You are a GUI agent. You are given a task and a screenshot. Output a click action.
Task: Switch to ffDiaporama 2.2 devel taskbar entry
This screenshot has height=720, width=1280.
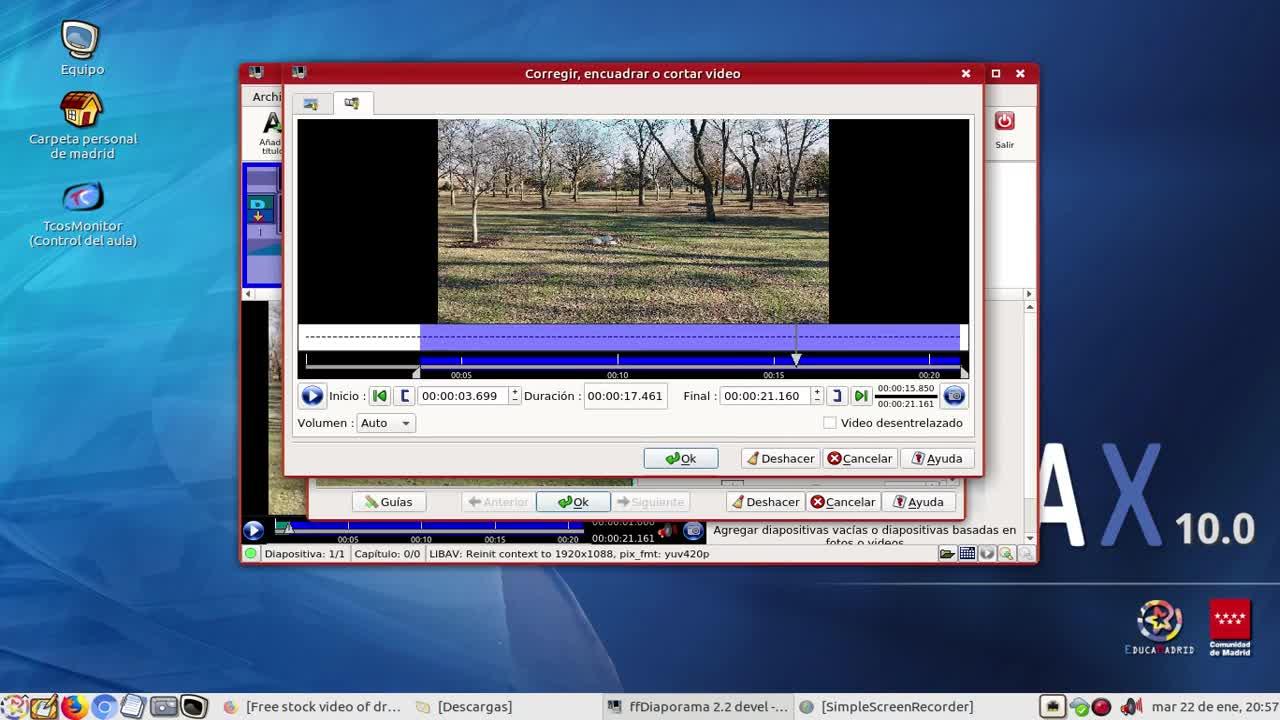698,707
